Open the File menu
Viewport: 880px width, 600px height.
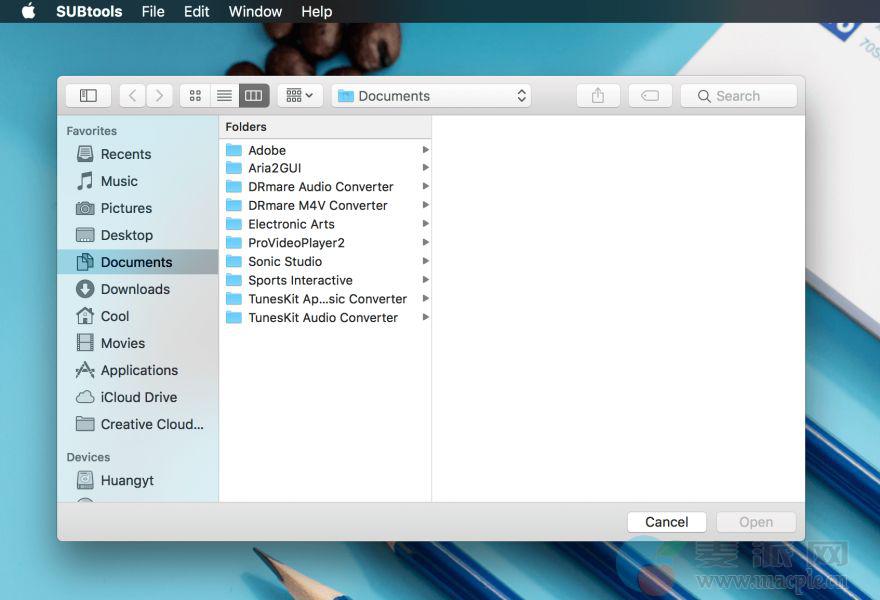(x=153, y=12)
